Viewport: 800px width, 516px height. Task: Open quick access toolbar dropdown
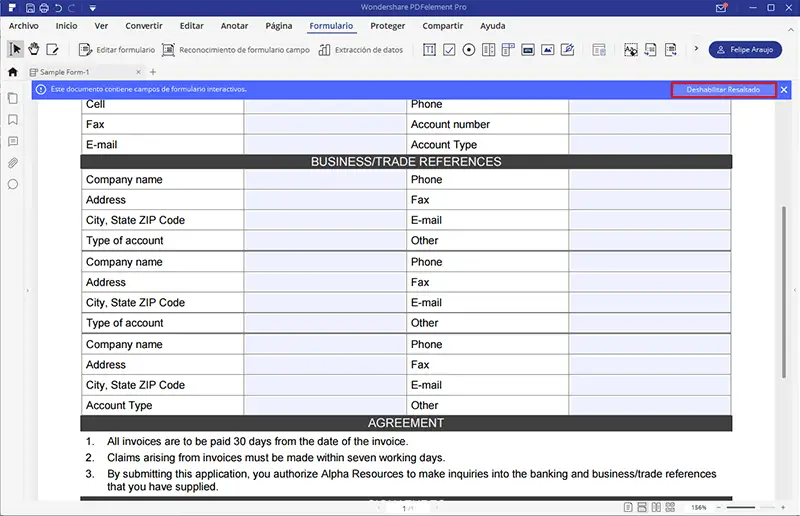click(x=92, y=8)
